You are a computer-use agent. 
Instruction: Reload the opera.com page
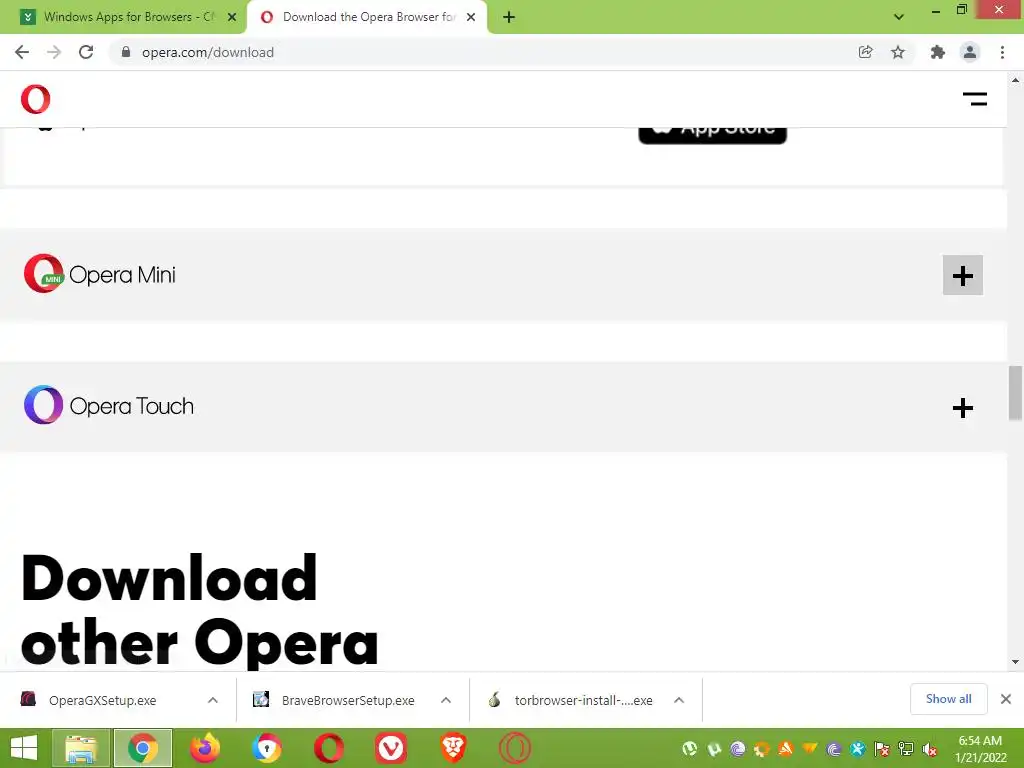point(86,52)
